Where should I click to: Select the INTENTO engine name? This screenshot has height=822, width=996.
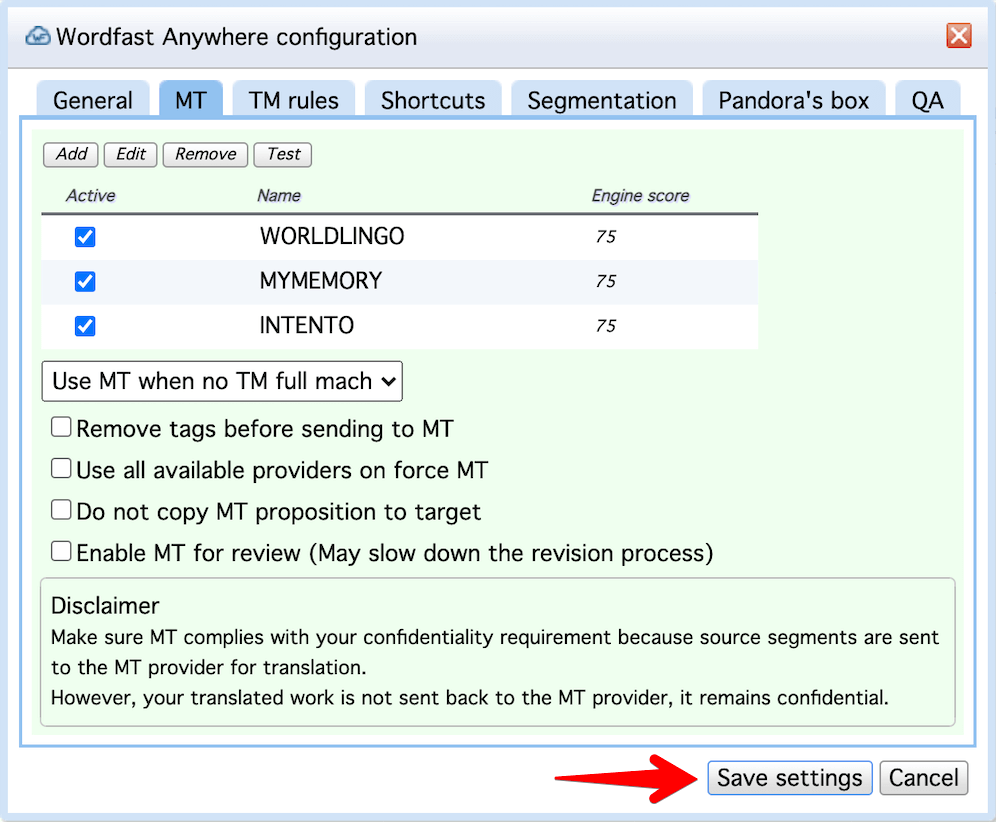(x=306, y=325)
